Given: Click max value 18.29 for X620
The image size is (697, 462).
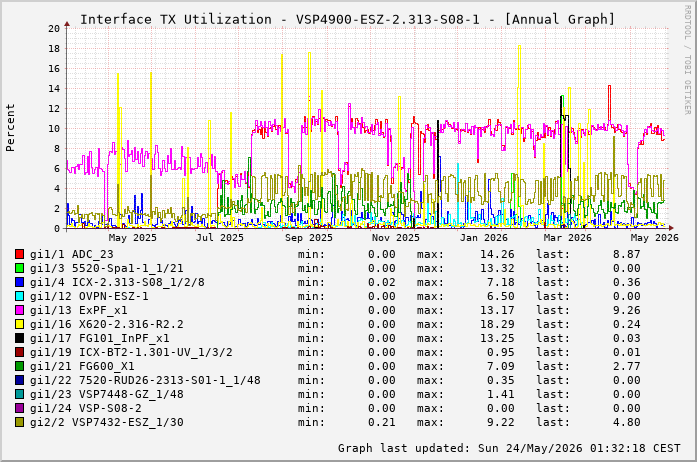Looking at the screenshot, I should [x=497, y=324].
